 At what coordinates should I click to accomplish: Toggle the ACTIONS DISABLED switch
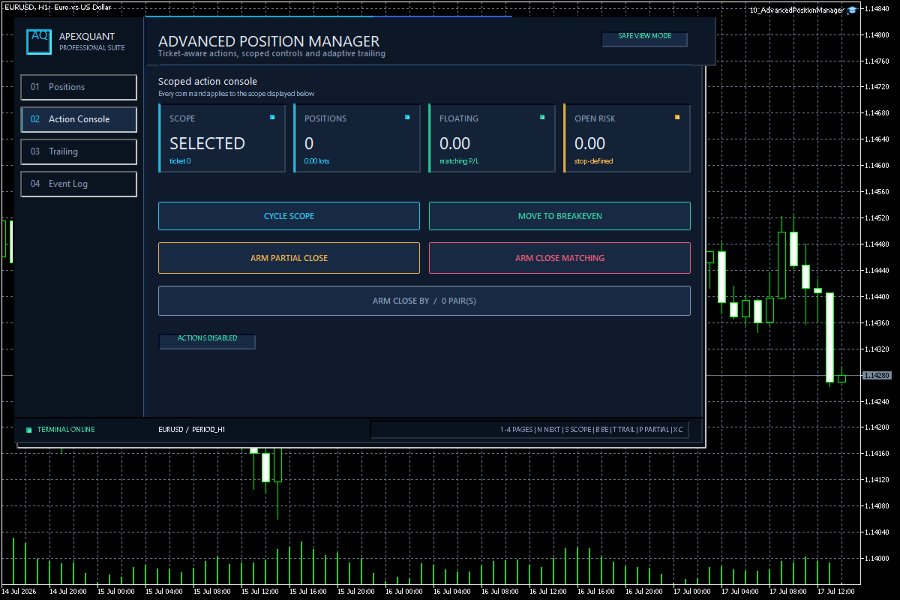pos(207,341)
